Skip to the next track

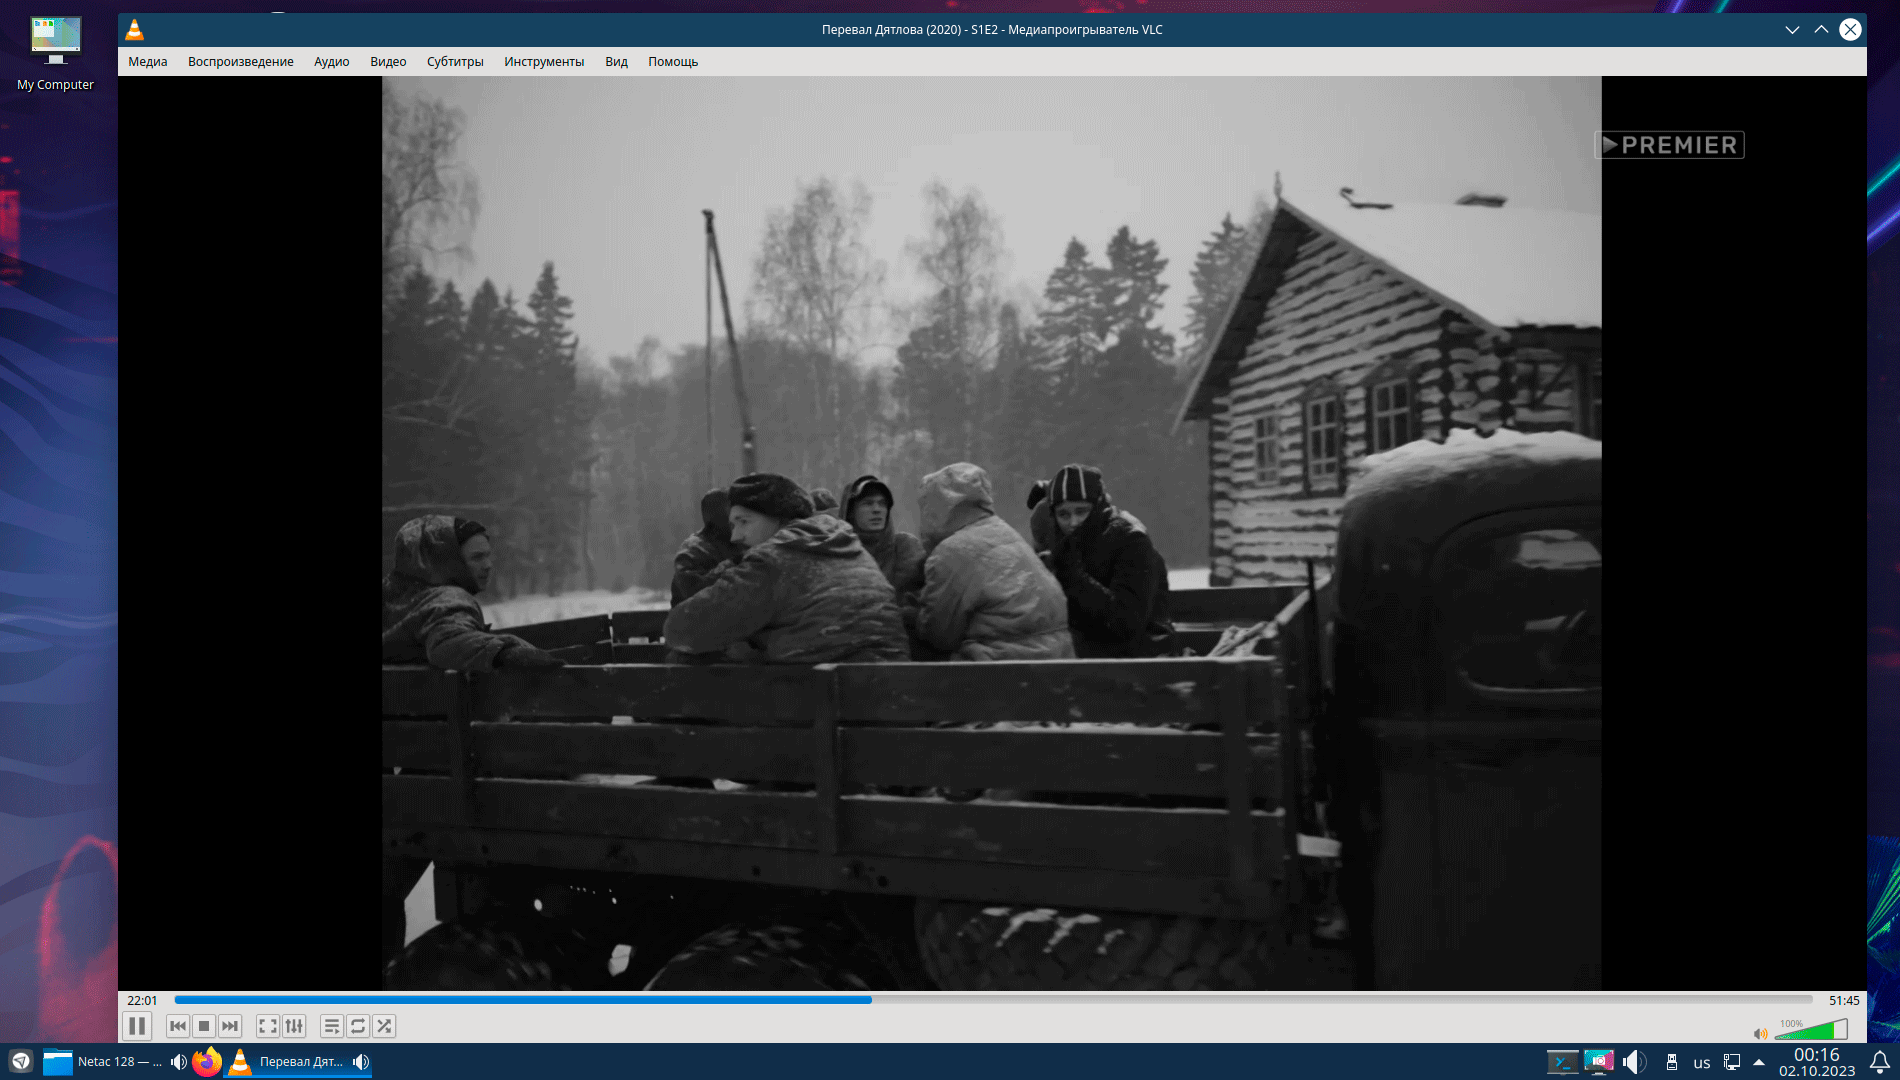point(230,1026)
